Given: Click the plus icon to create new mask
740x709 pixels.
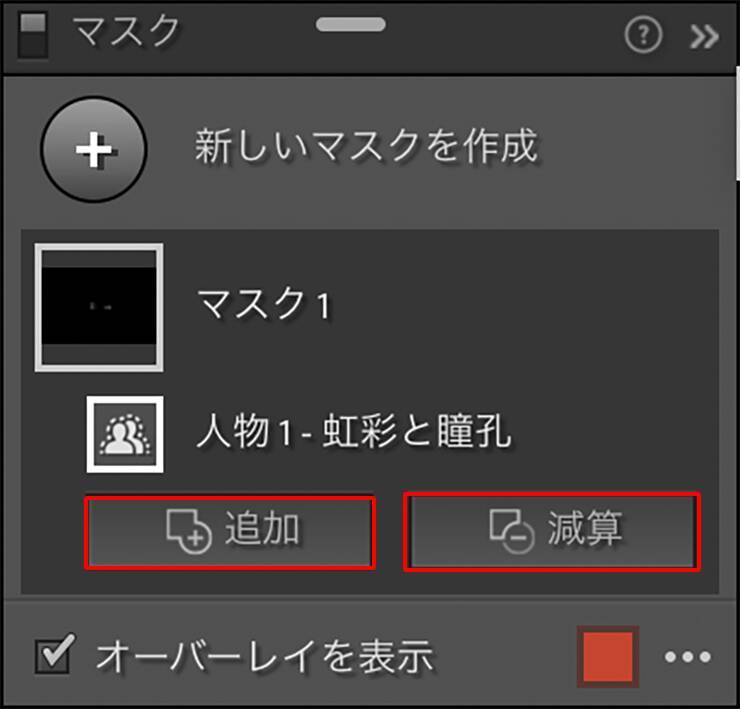Looking at the screenshot, I should tap(94, 149).
